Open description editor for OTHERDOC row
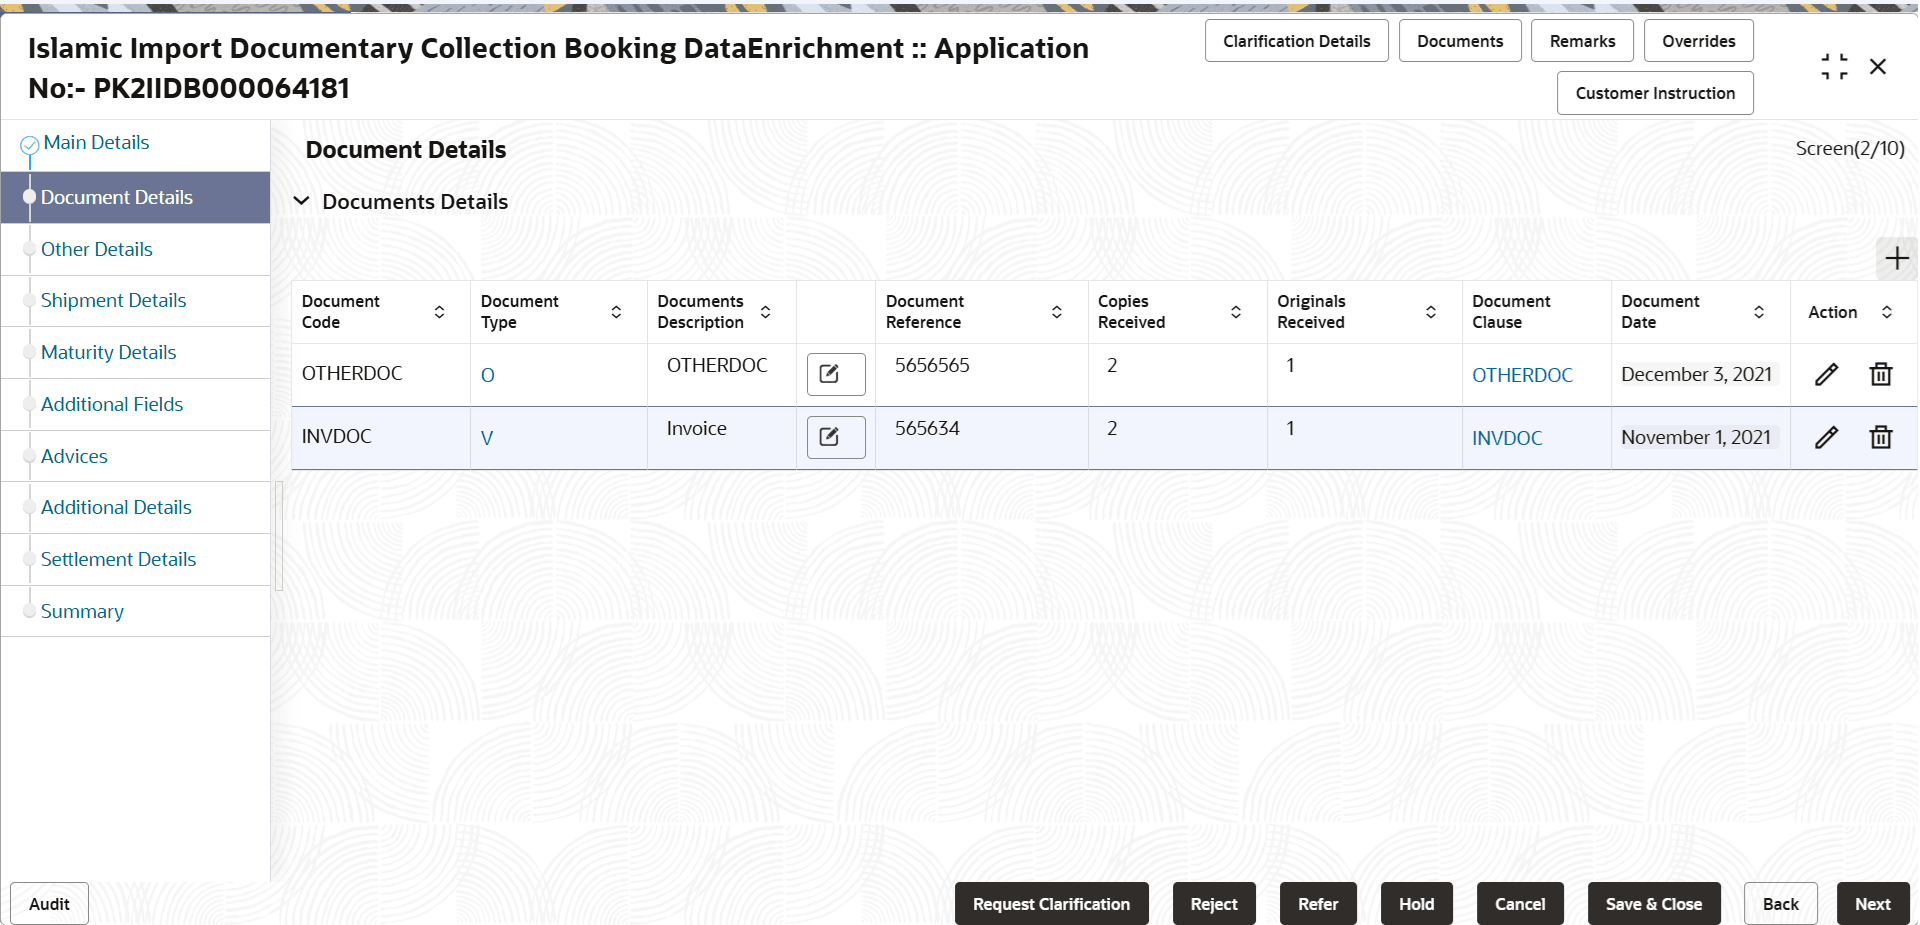Image resolution: width=1920 pixels, height=925 pixels. point(835,375)
